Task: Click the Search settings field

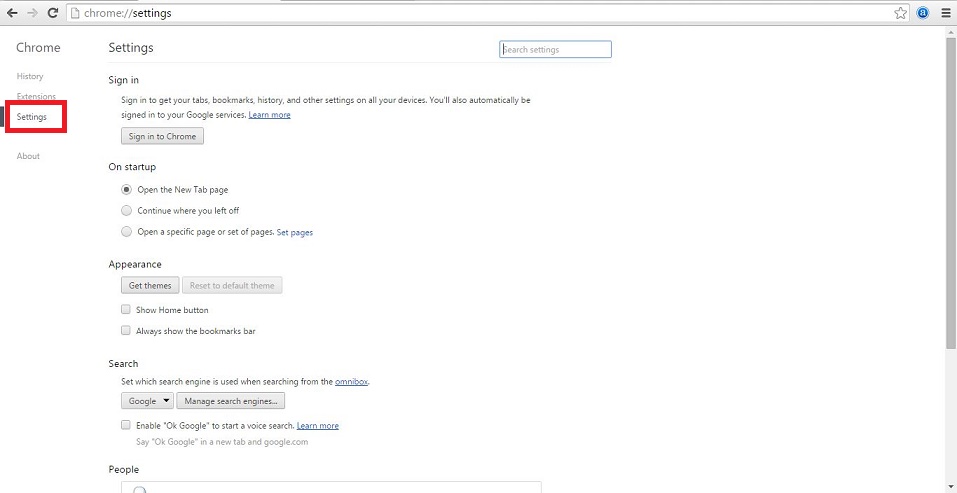Action: (x=555, y=49)
